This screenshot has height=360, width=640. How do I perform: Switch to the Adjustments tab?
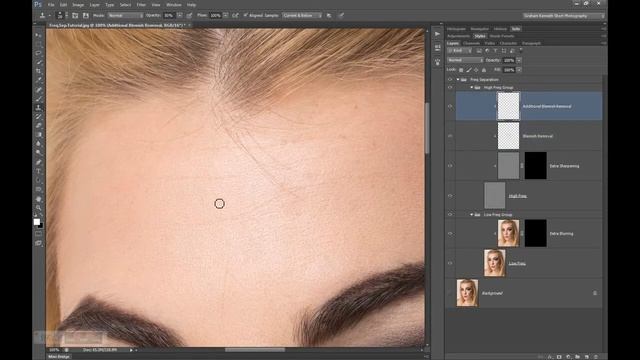coord(458,36)
